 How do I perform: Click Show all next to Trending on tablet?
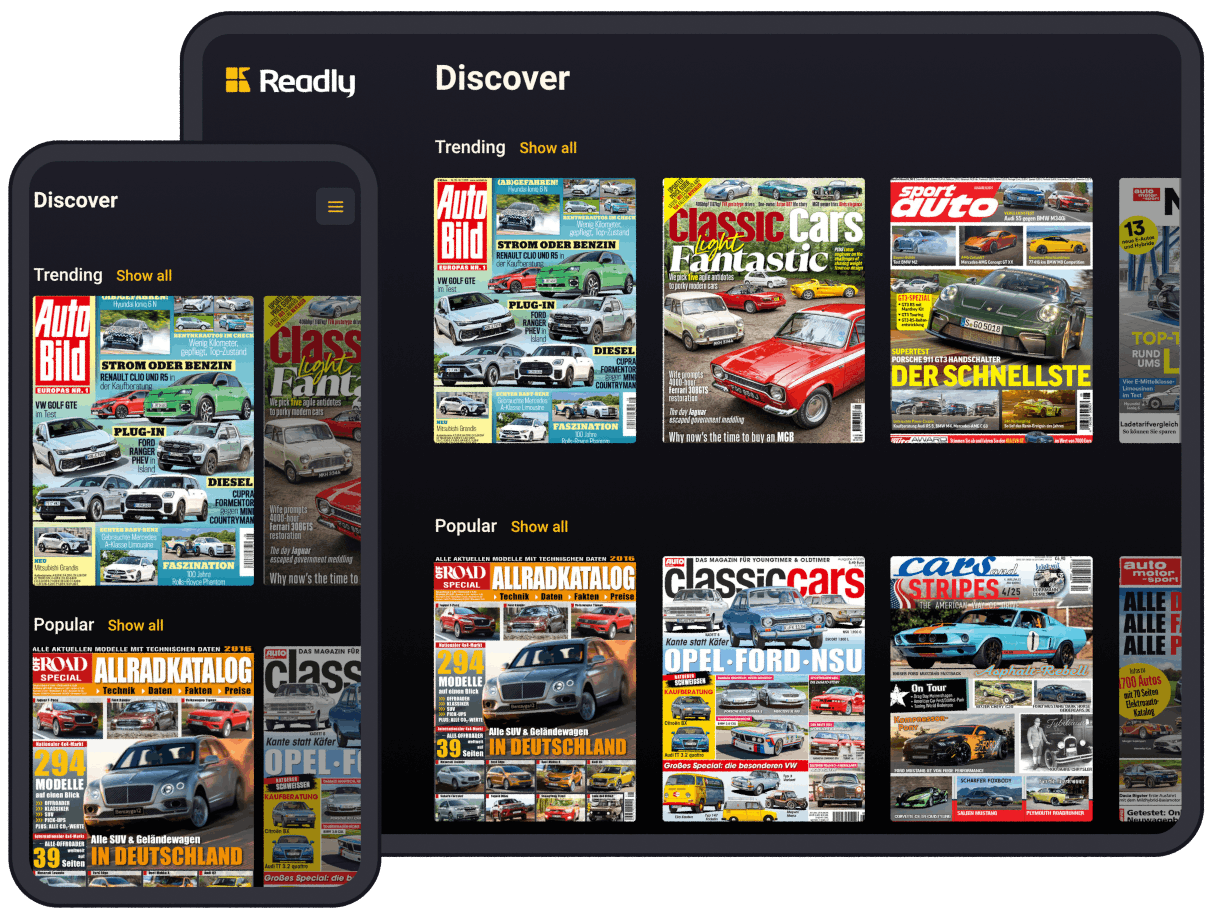pos(548,148)
